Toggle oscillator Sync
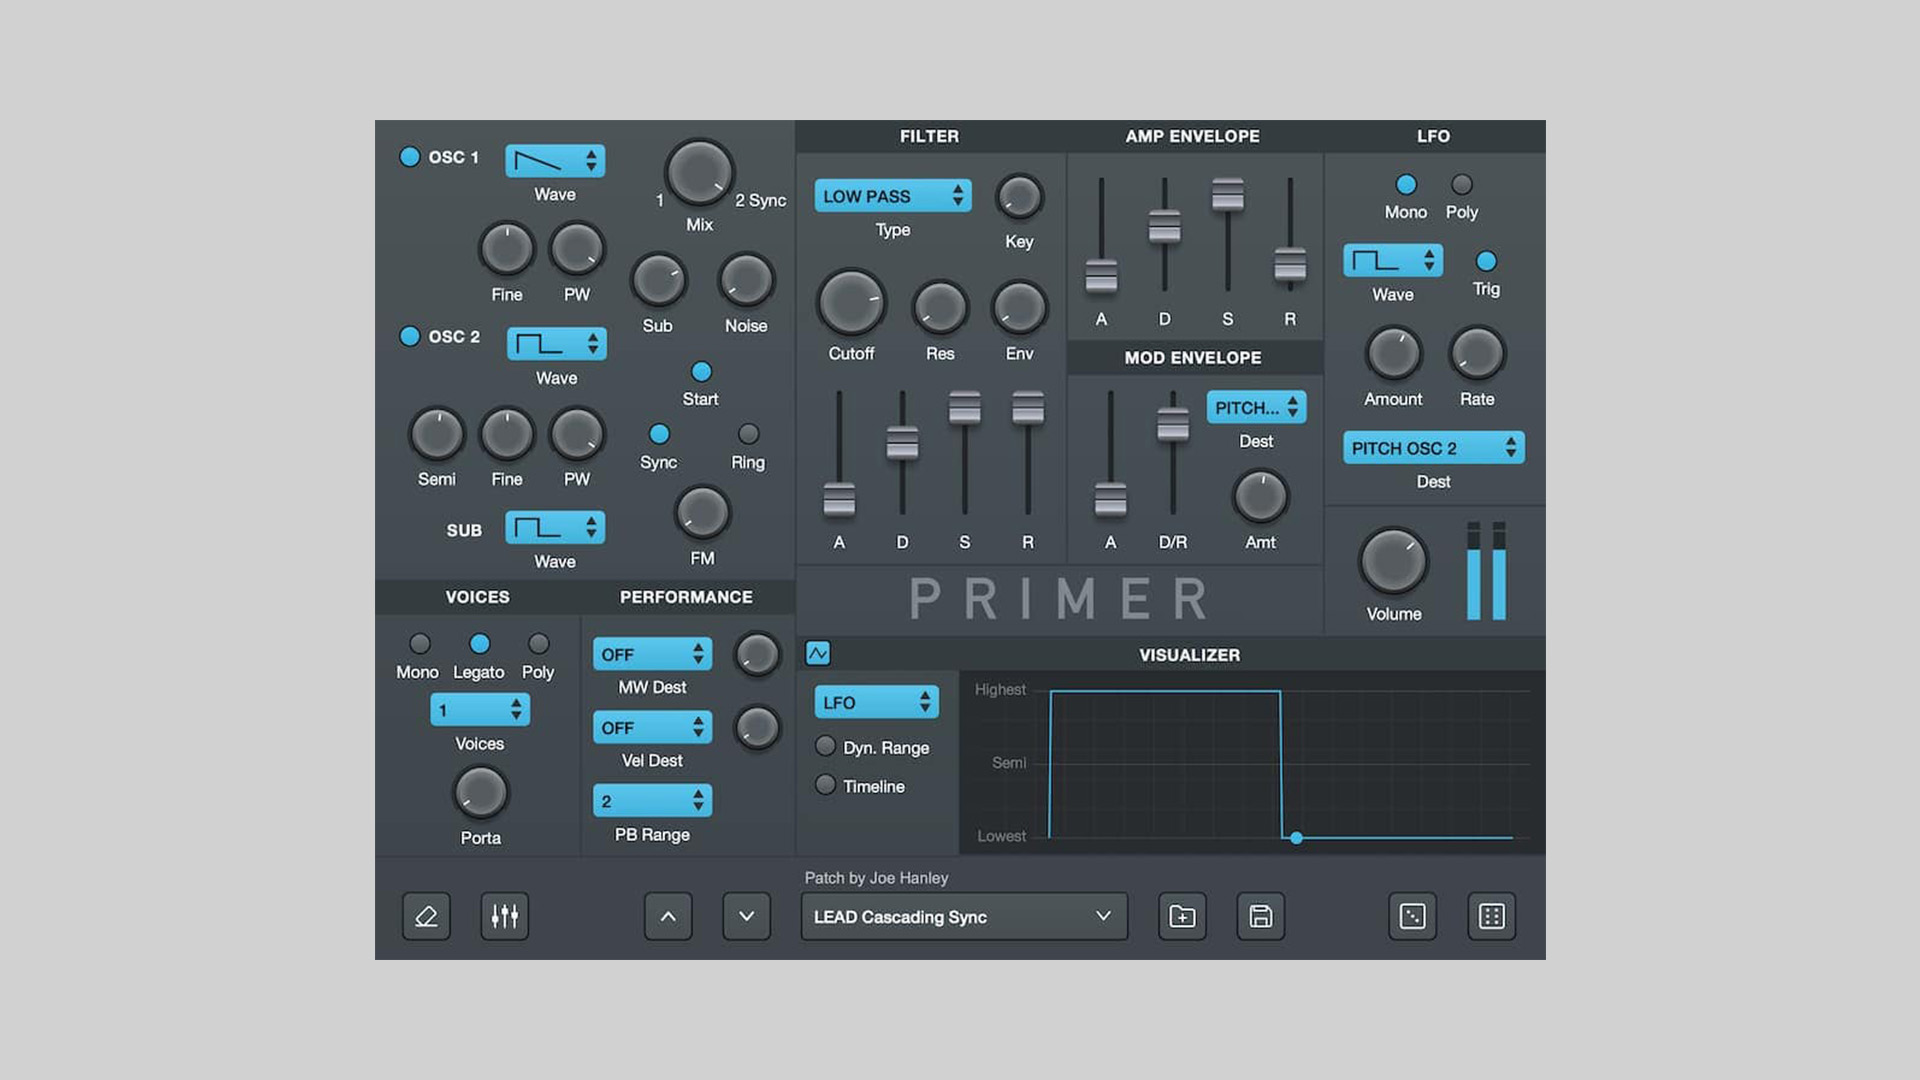The height and width of the screenshot is (1080, 1920). 659,434
